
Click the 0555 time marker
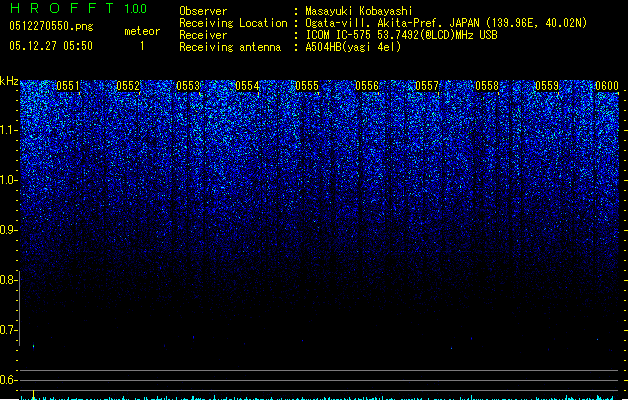307,85
